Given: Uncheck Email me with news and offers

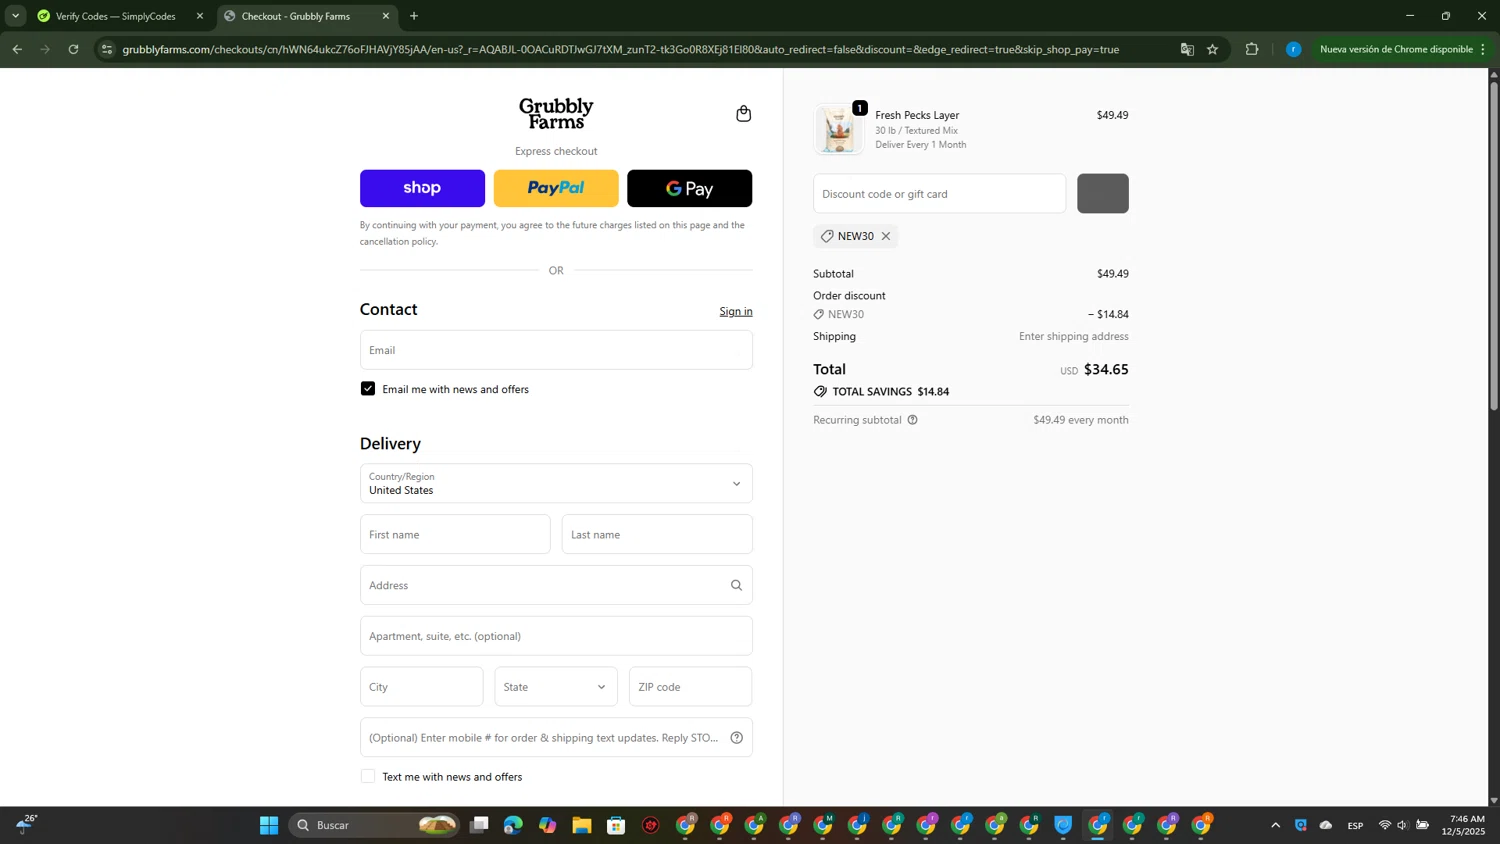Looking at the screenshot, I should 368,389.
